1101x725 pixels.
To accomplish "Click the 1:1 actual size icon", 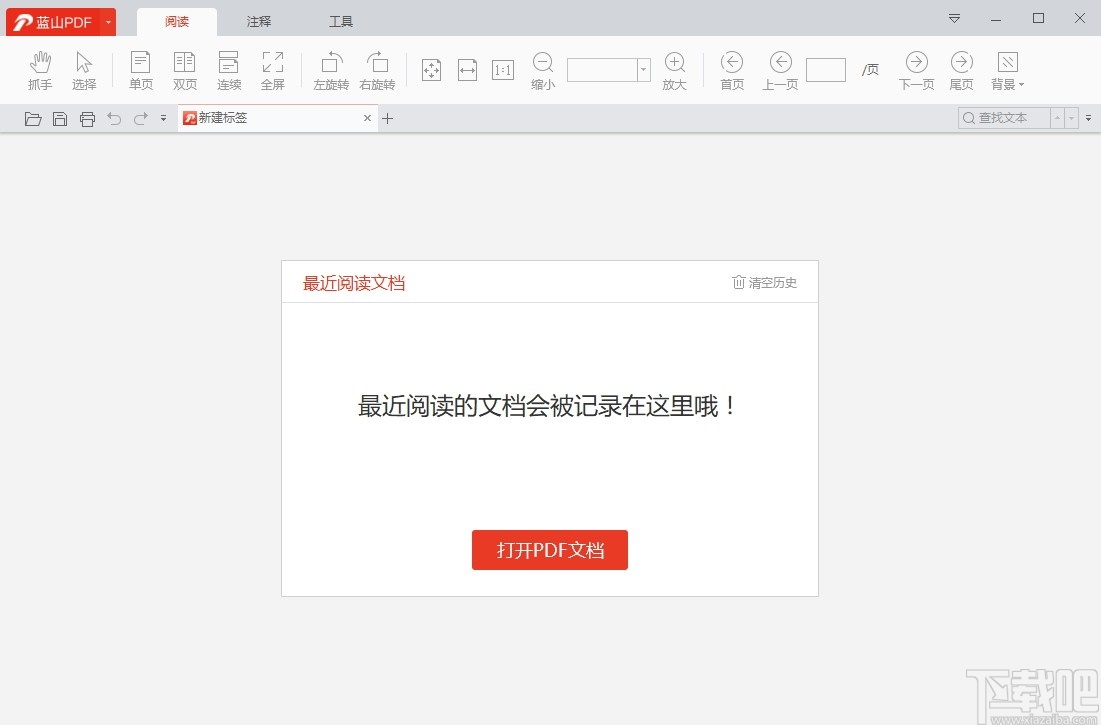I will (x=502, y=69).
